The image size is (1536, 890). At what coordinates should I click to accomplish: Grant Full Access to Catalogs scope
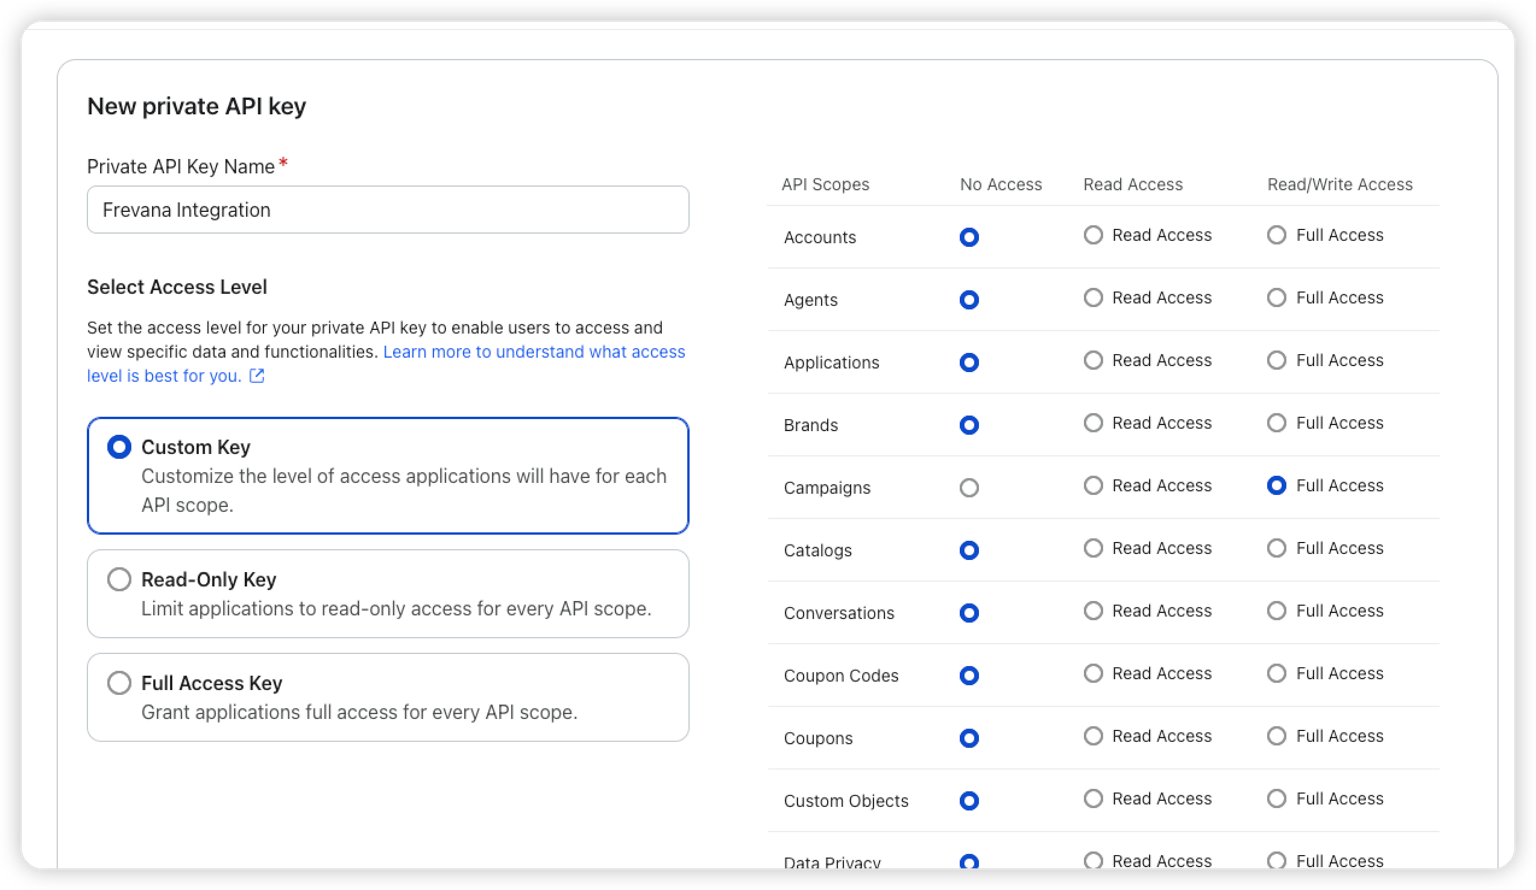(x=1277, y=548)
